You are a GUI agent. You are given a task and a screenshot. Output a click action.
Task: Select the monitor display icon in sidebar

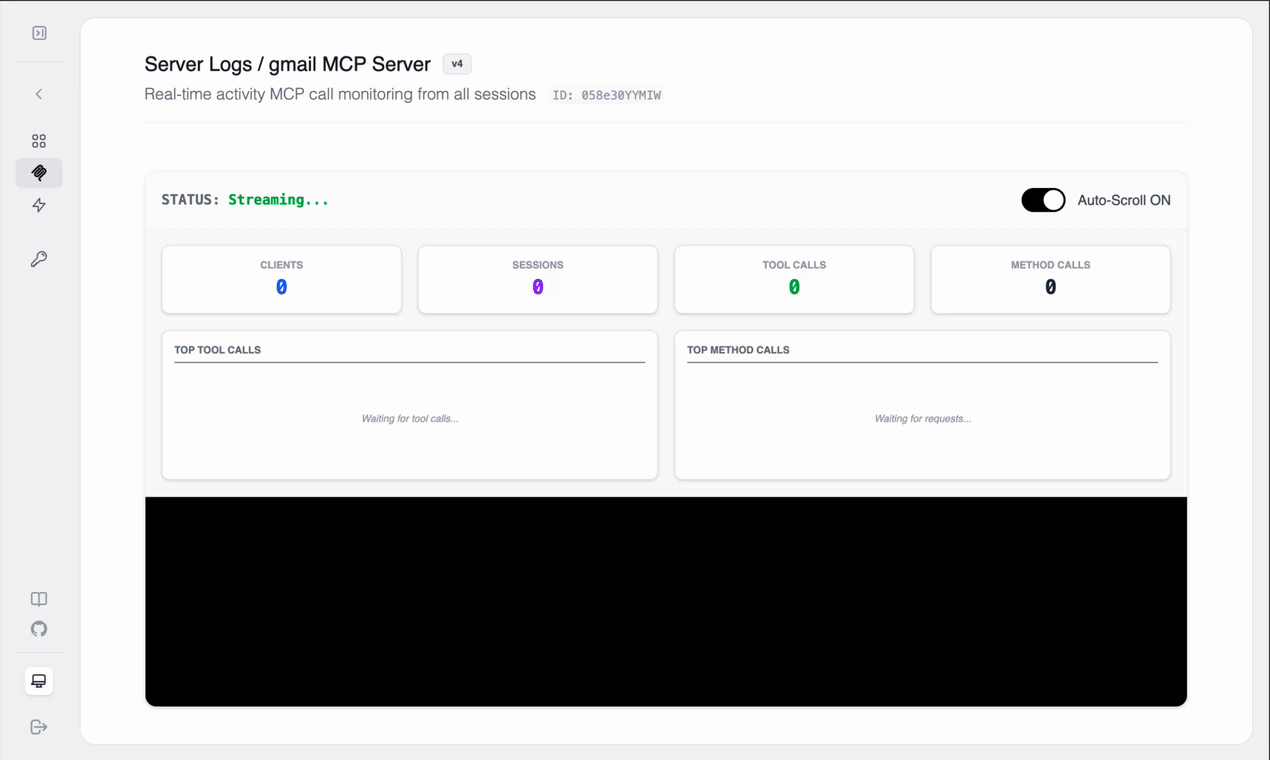38,680
